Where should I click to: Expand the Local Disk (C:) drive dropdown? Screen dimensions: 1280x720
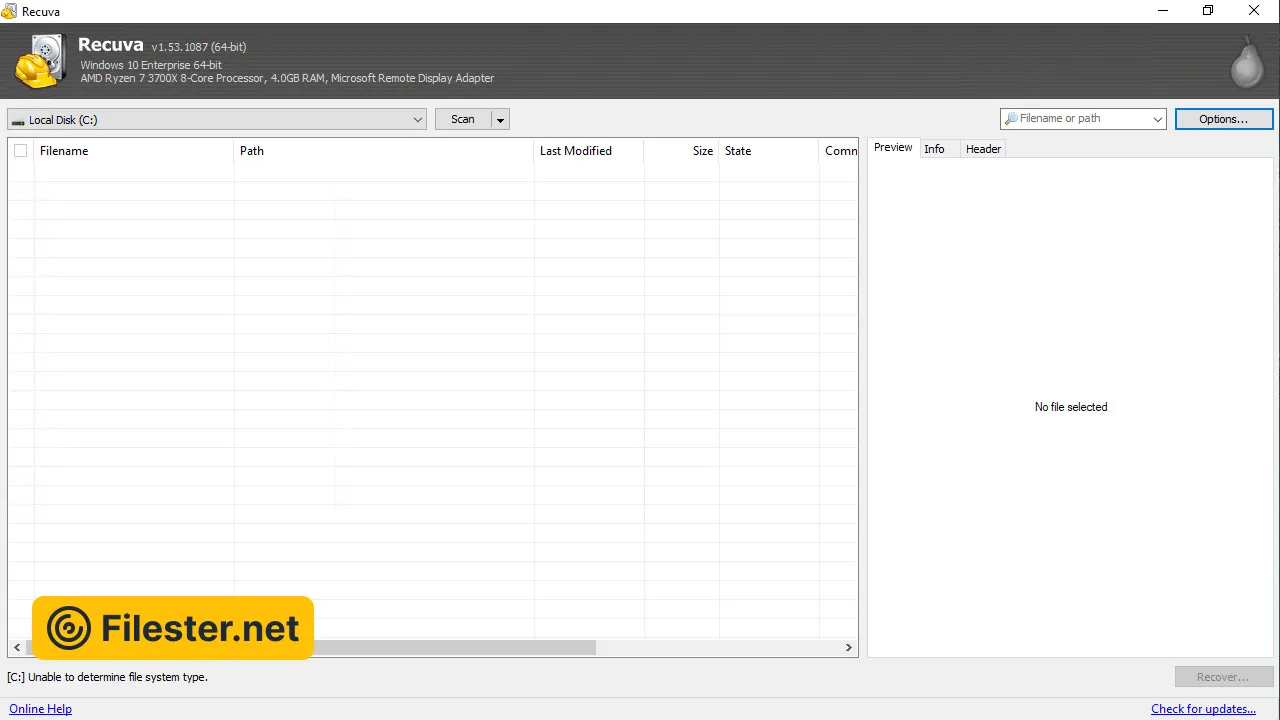point(418,120)
